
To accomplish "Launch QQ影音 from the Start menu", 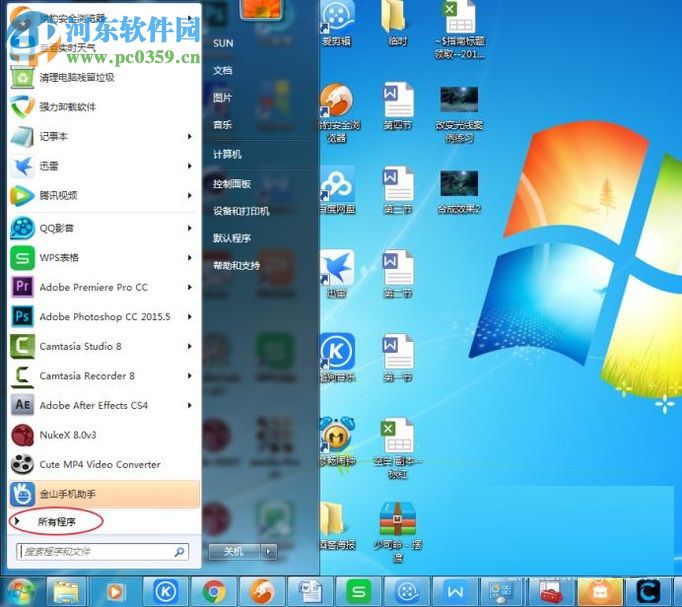I will point(104,228).
